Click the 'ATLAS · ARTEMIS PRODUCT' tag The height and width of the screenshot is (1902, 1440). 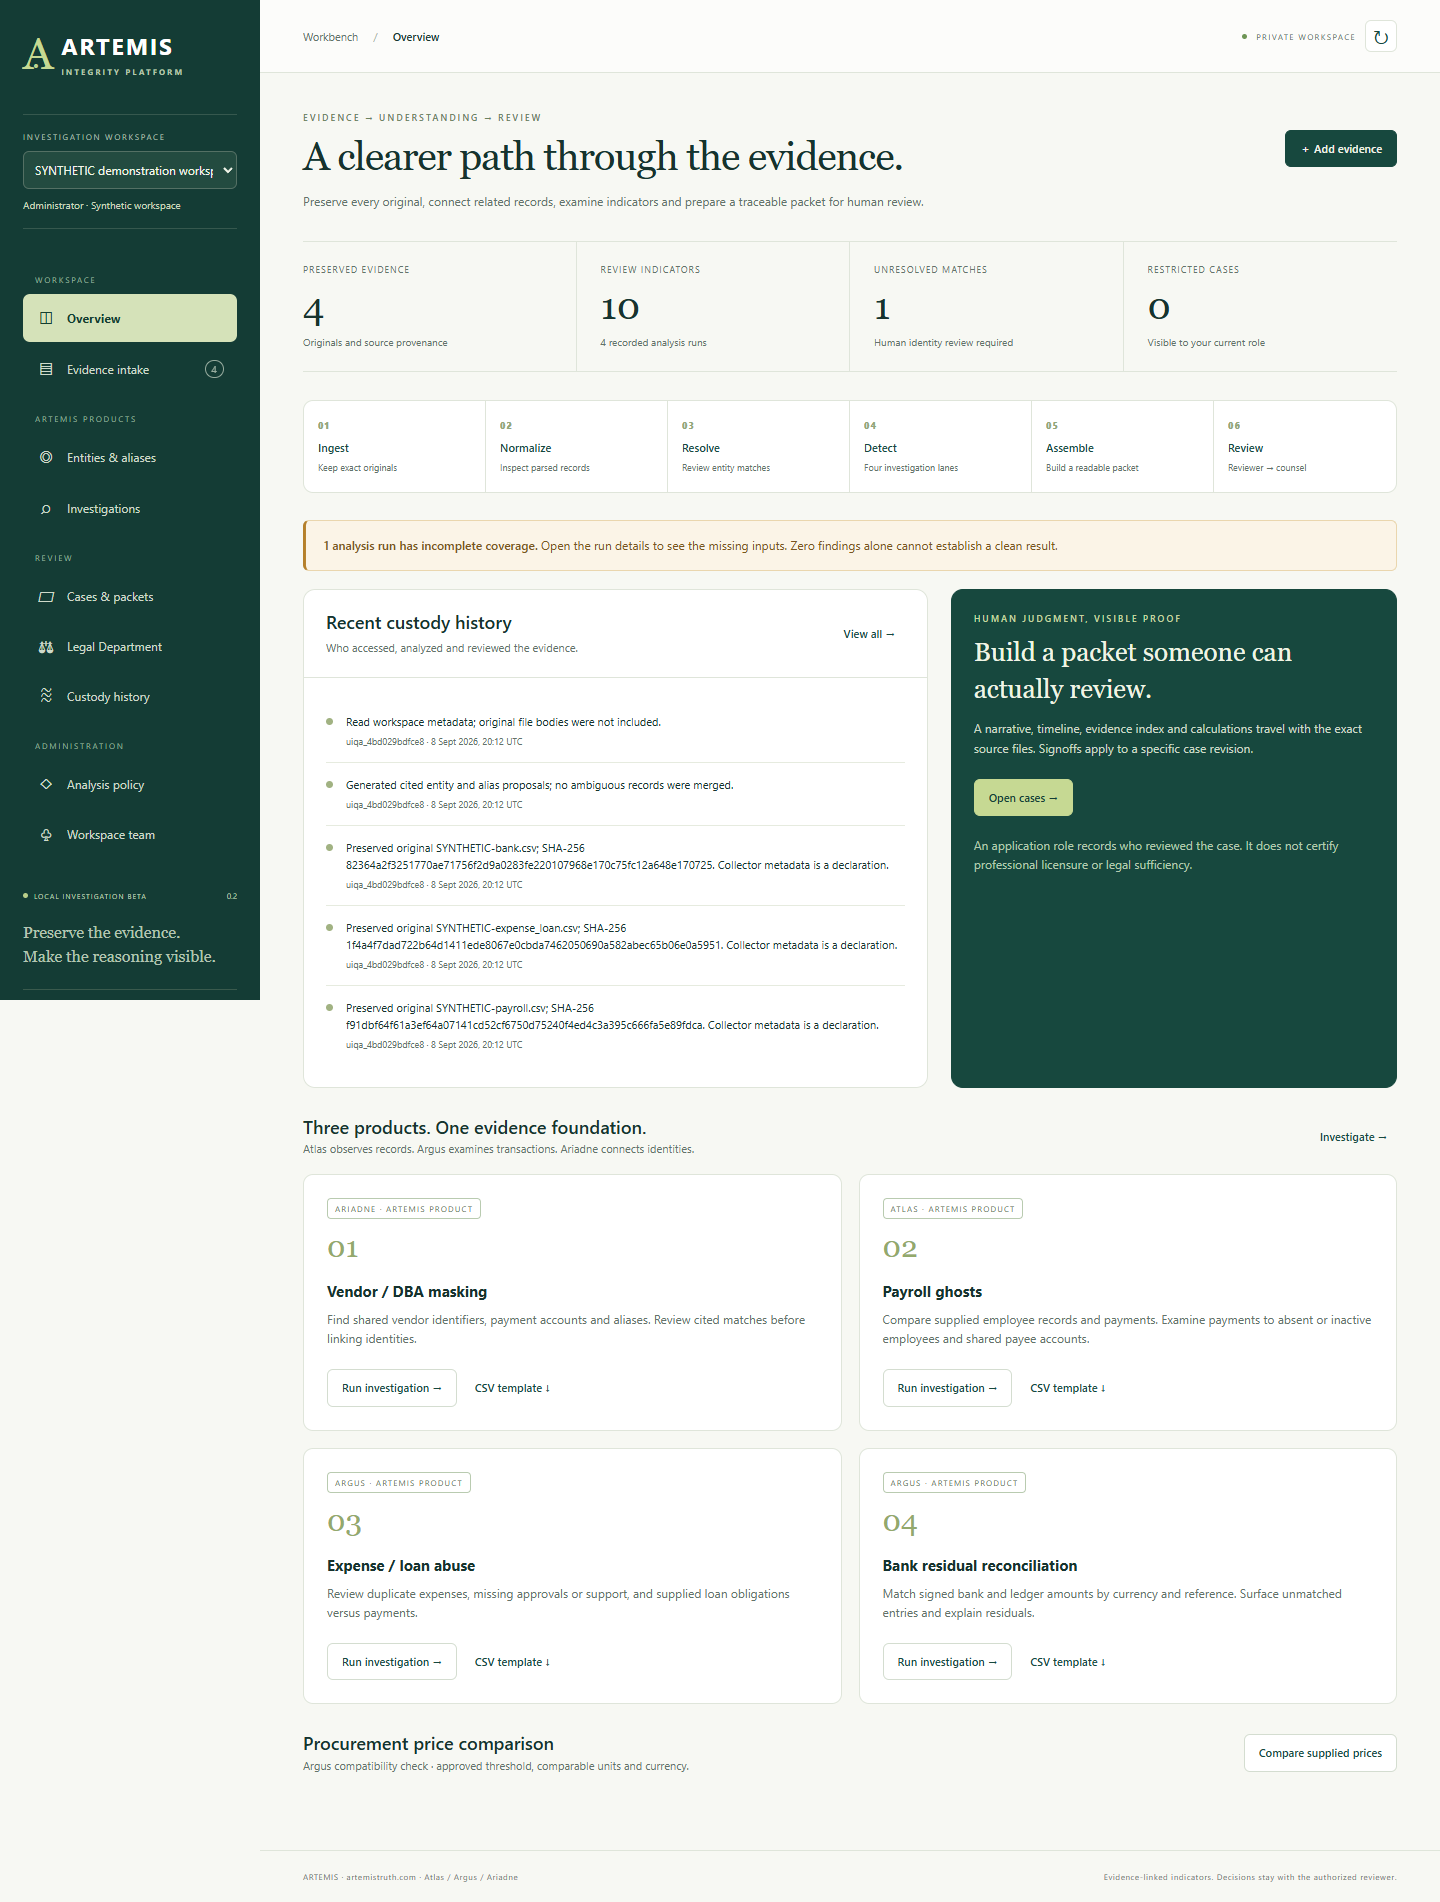(953, 1209)
